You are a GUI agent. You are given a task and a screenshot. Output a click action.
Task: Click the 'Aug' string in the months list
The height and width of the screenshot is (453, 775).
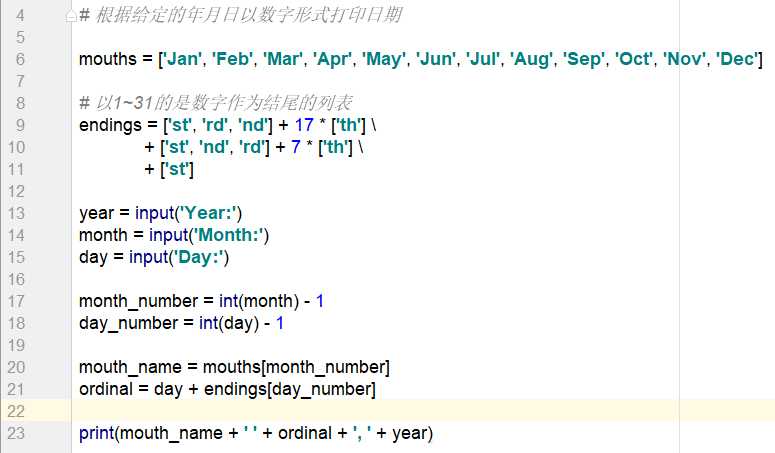pos(532,59)
